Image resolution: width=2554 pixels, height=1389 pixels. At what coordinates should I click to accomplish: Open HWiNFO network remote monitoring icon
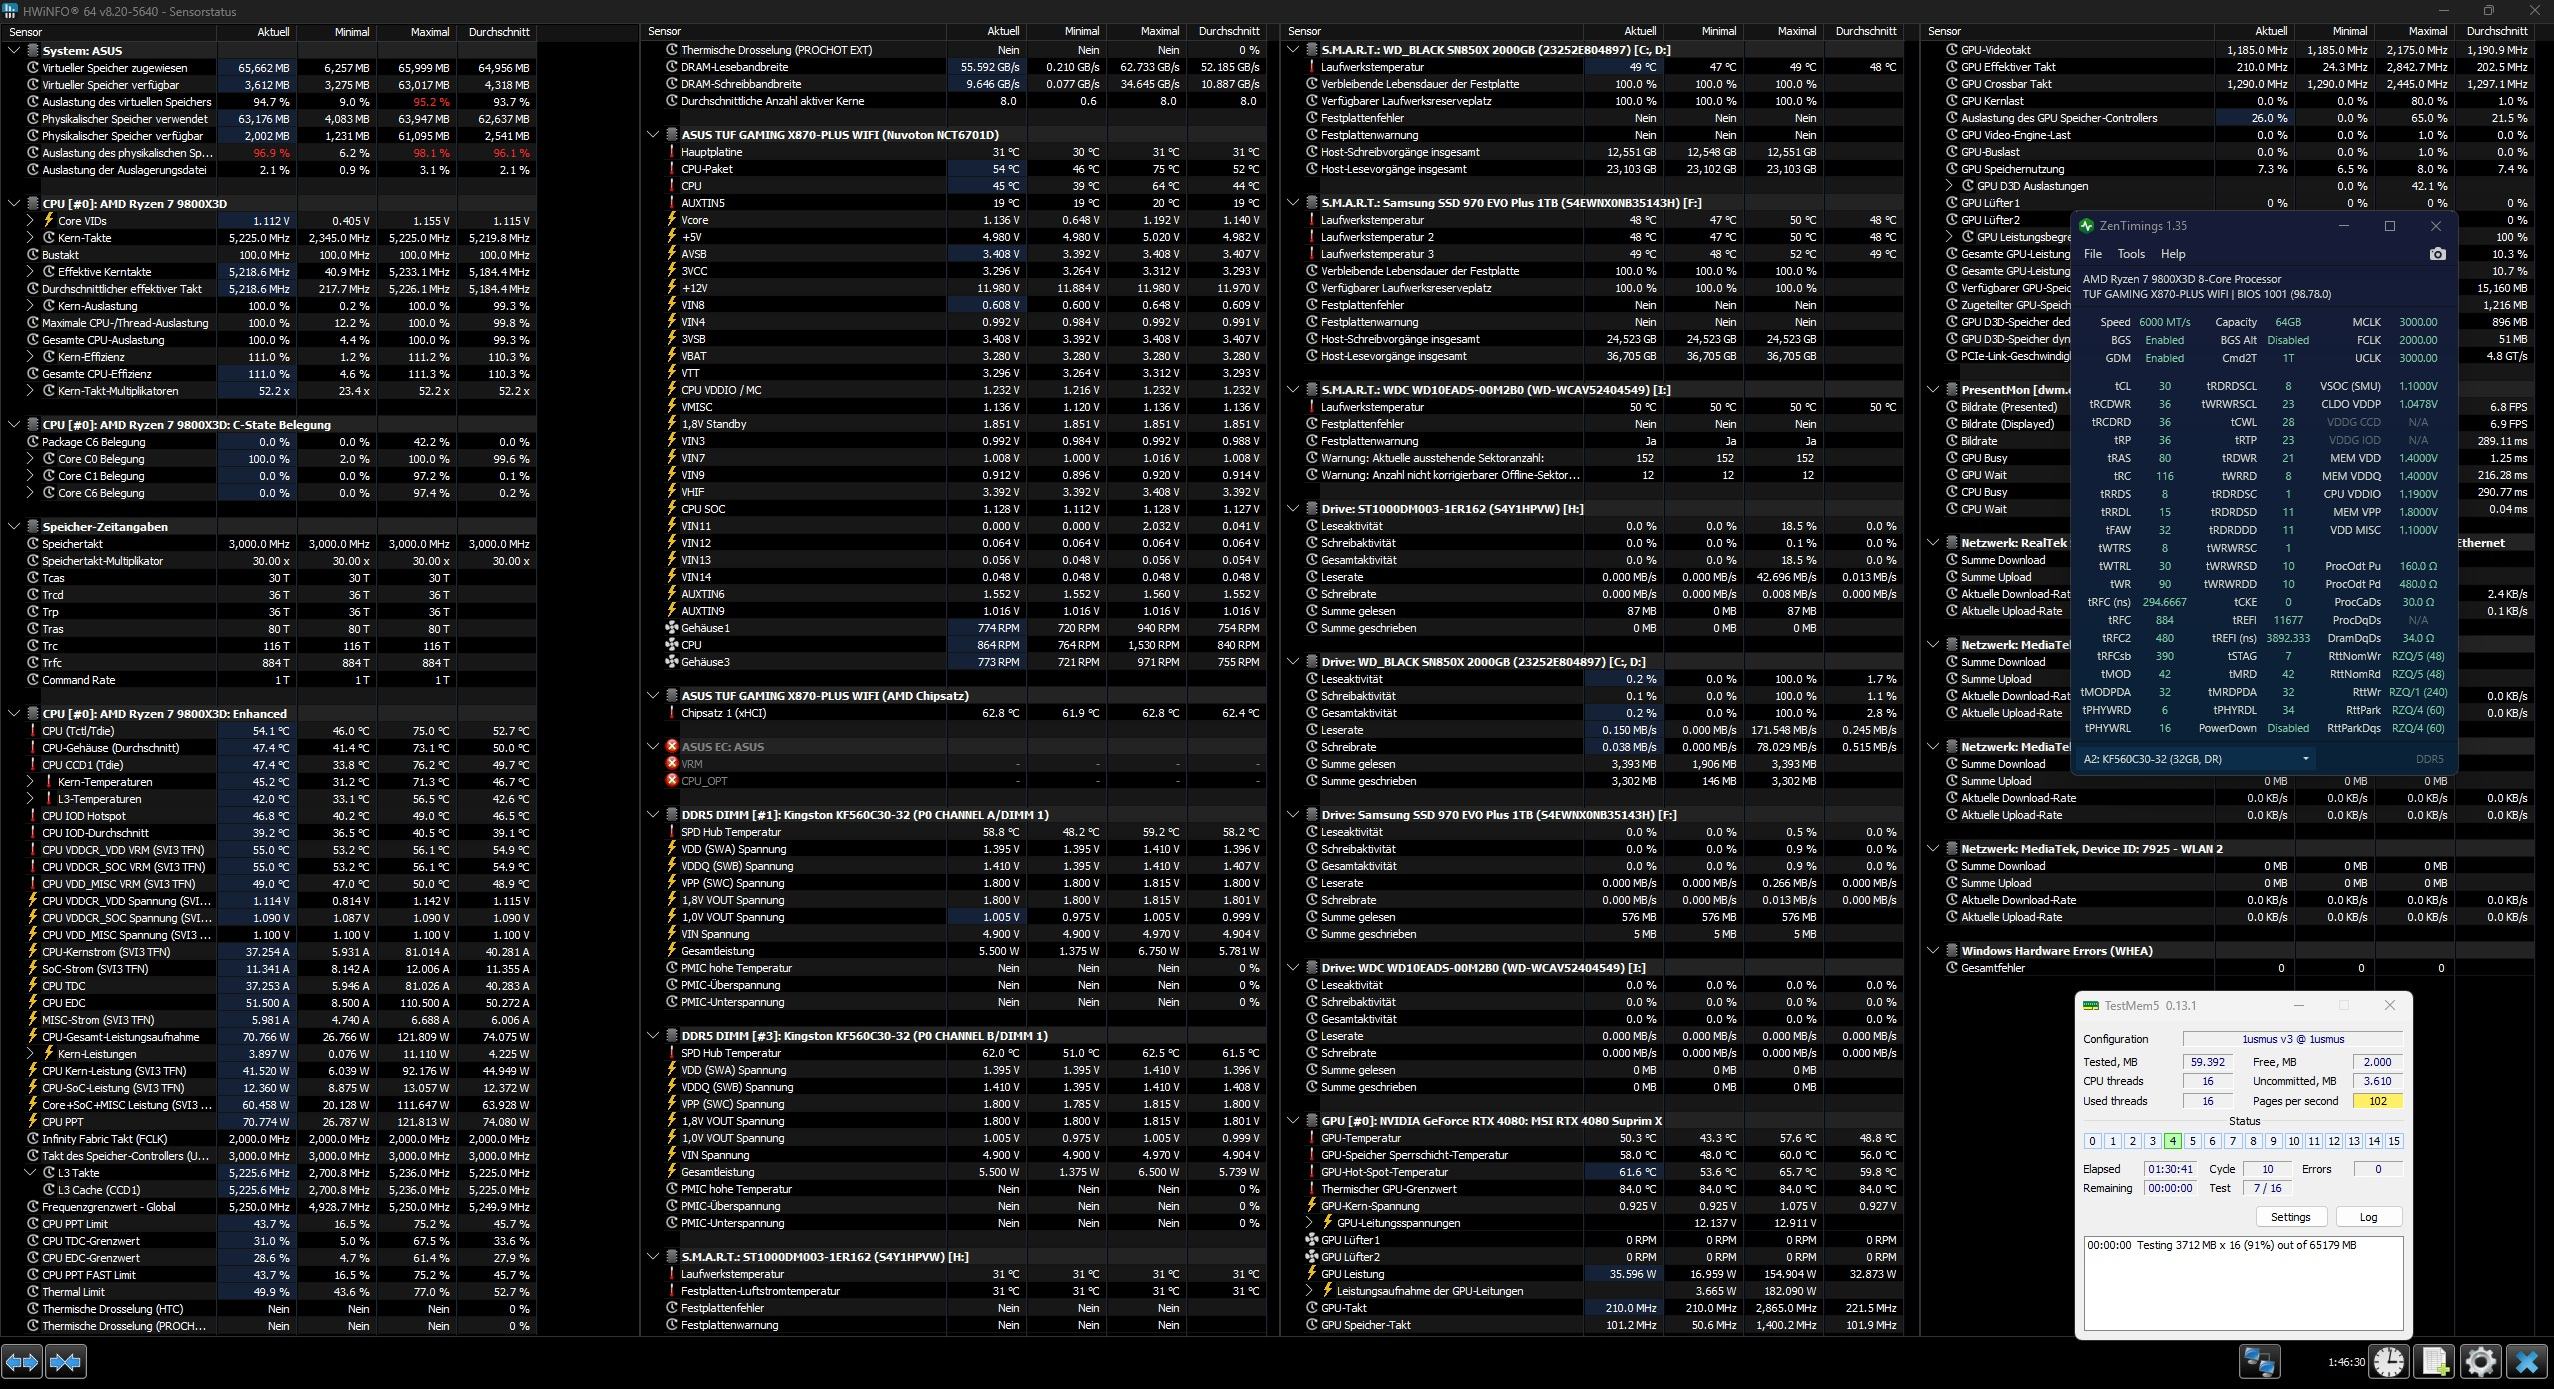[2259, 1362]
